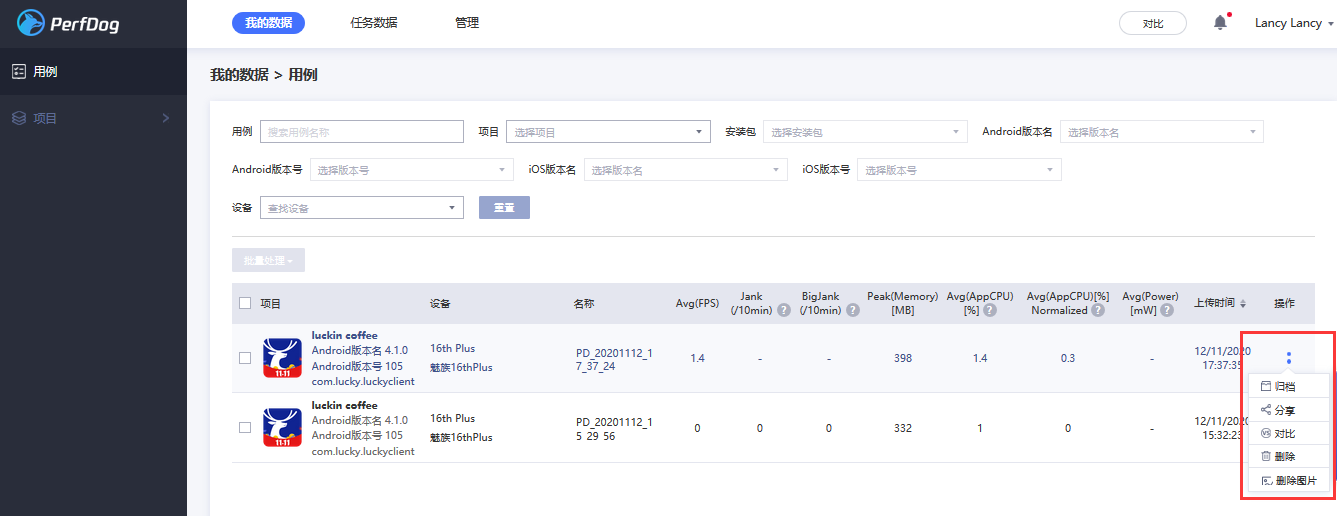The image size is (1337, 516).
Task: Click the Jank column help icon
Action: point(783,310)
